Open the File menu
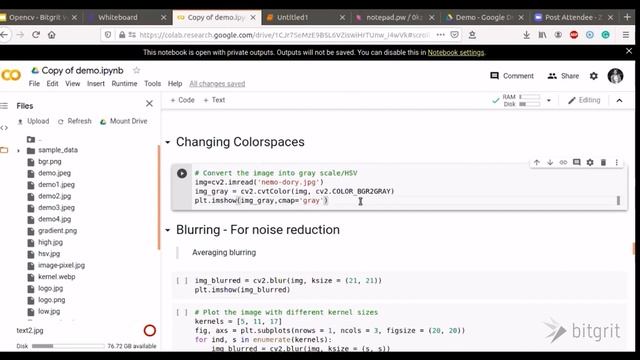Viewport: 640px width, 360px height. [34, 84]
